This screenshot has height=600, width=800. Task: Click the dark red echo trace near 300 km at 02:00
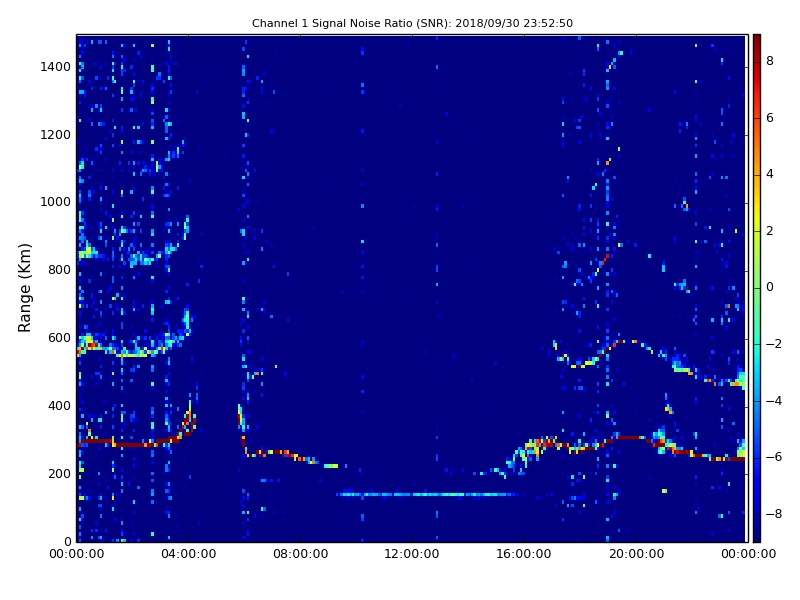point(132,443)
